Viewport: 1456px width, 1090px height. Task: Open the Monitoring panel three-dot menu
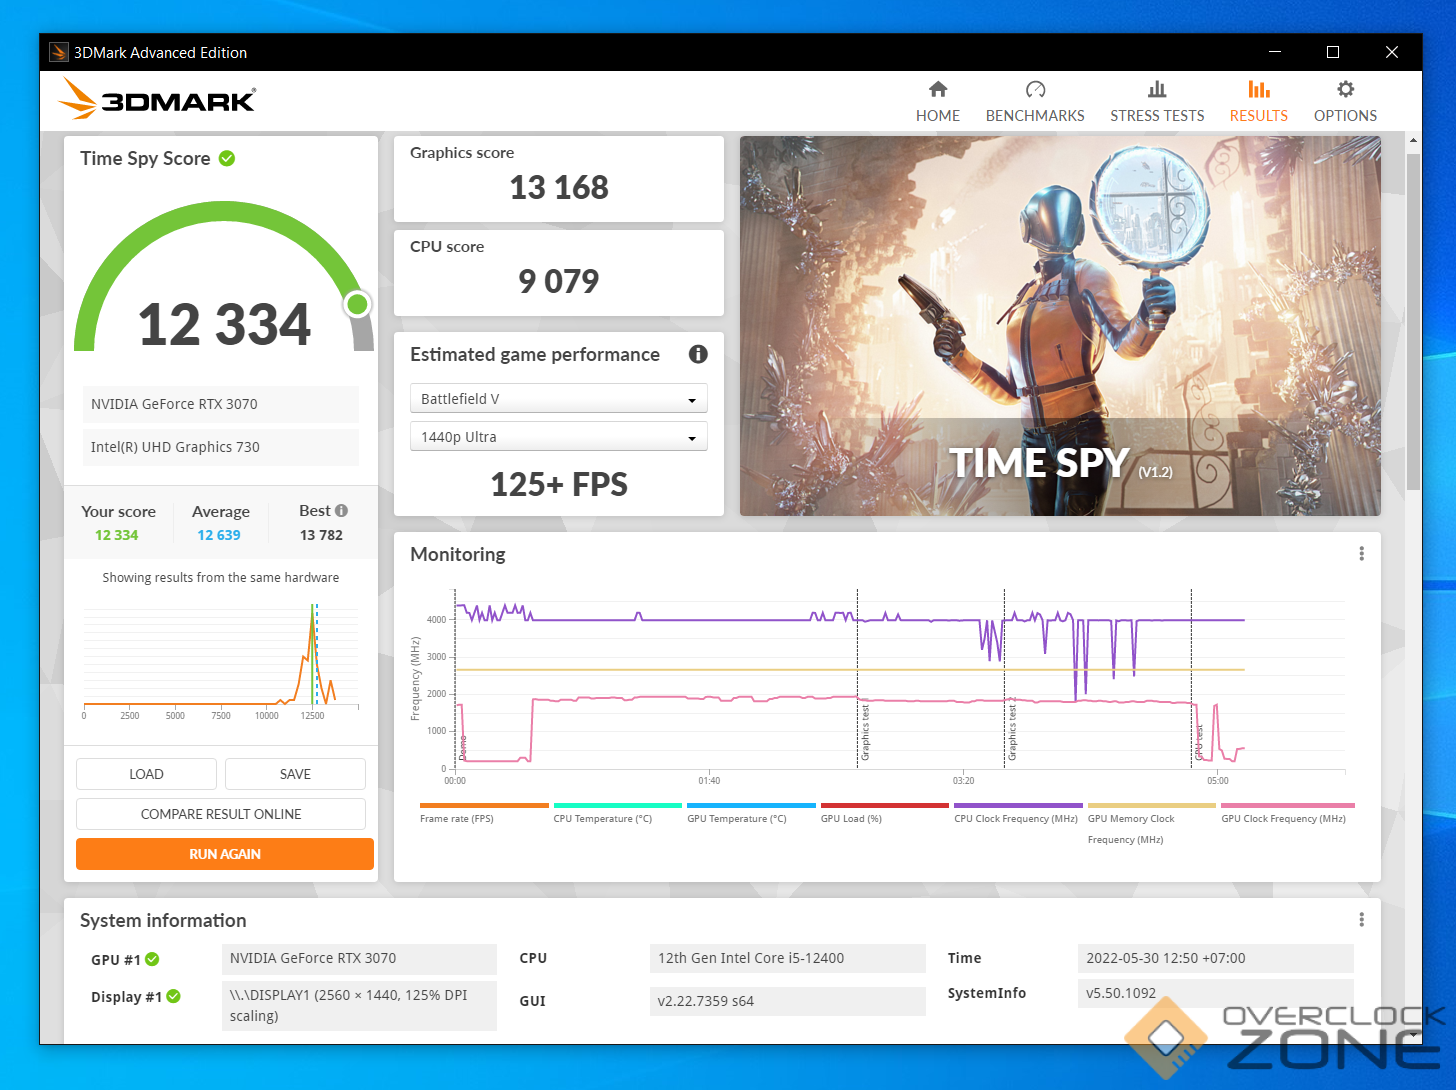tap(1361, 554)
